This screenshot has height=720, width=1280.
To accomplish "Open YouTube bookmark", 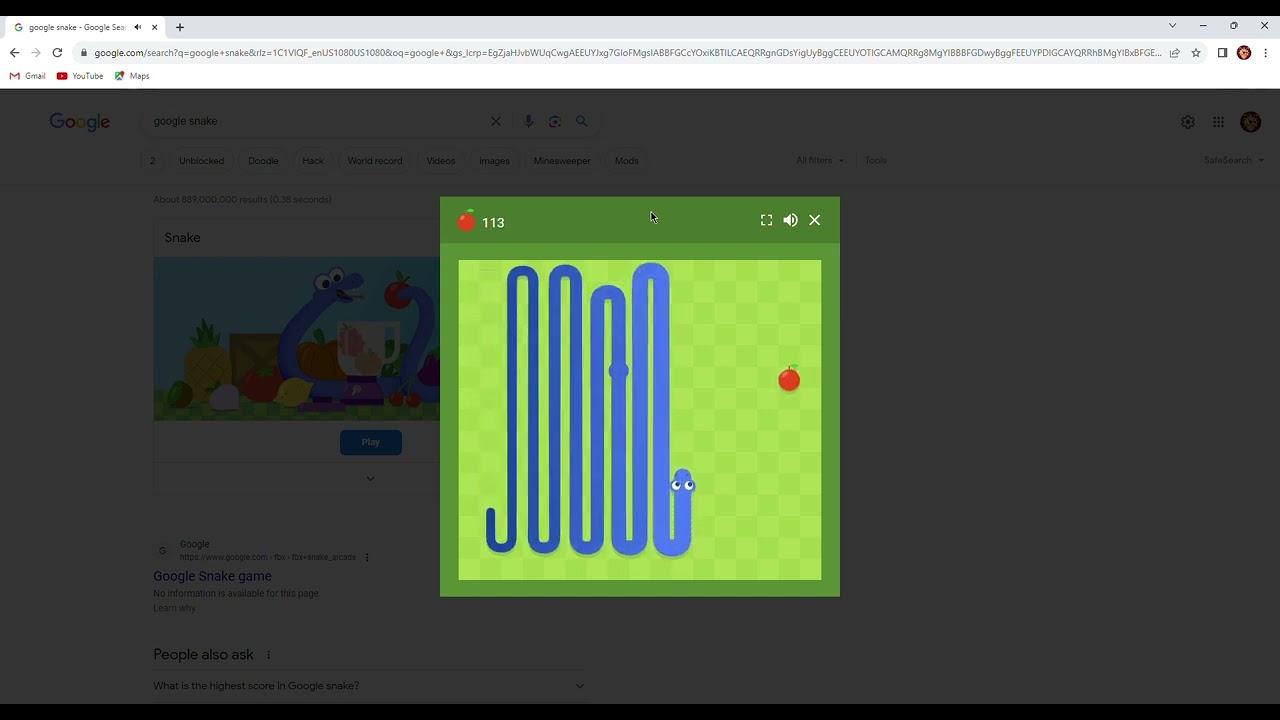I will [x=80, y=76].
